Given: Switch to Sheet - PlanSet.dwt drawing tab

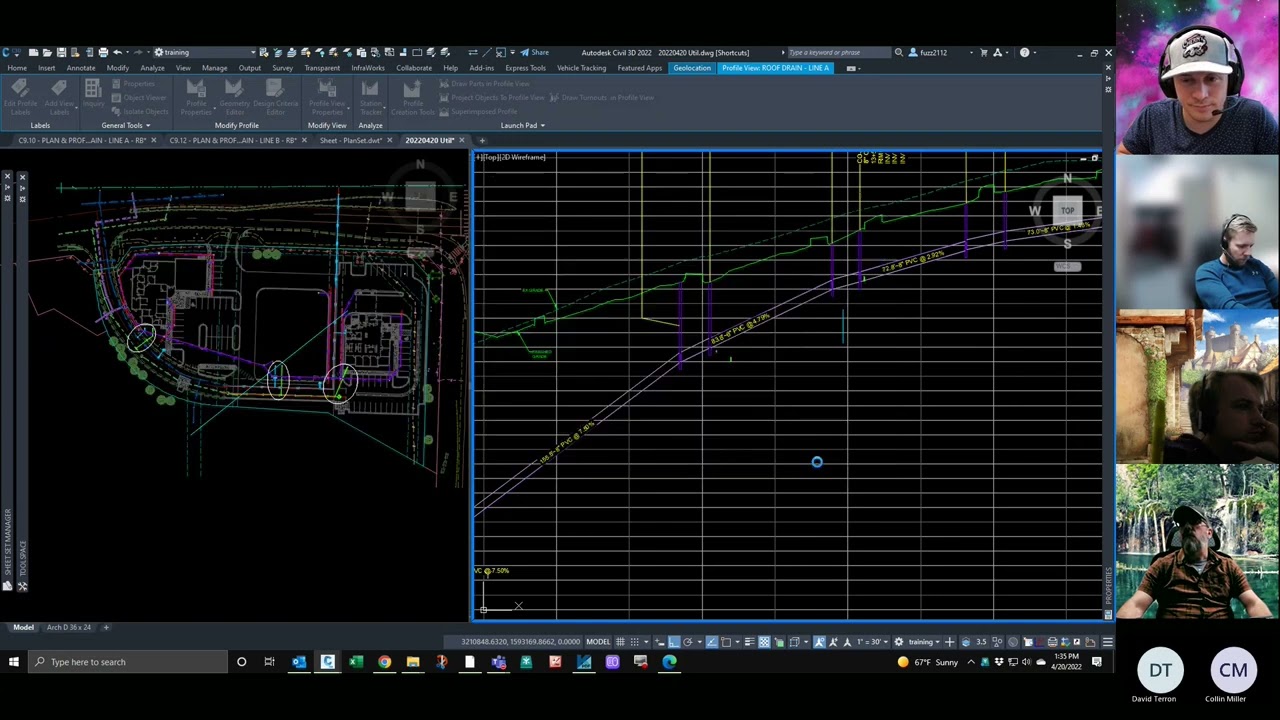Looking at the screenshot, I should pyautogui.click(x=350, y=140).
